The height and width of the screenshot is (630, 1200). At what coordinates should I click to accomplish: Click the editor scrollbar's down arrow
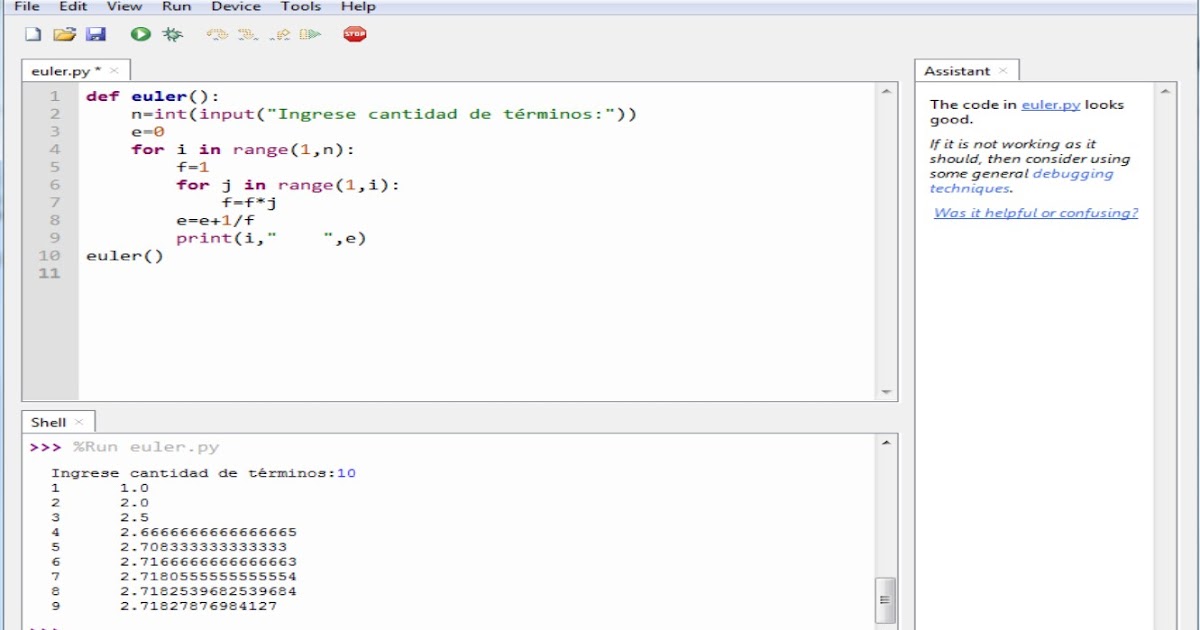884,390
